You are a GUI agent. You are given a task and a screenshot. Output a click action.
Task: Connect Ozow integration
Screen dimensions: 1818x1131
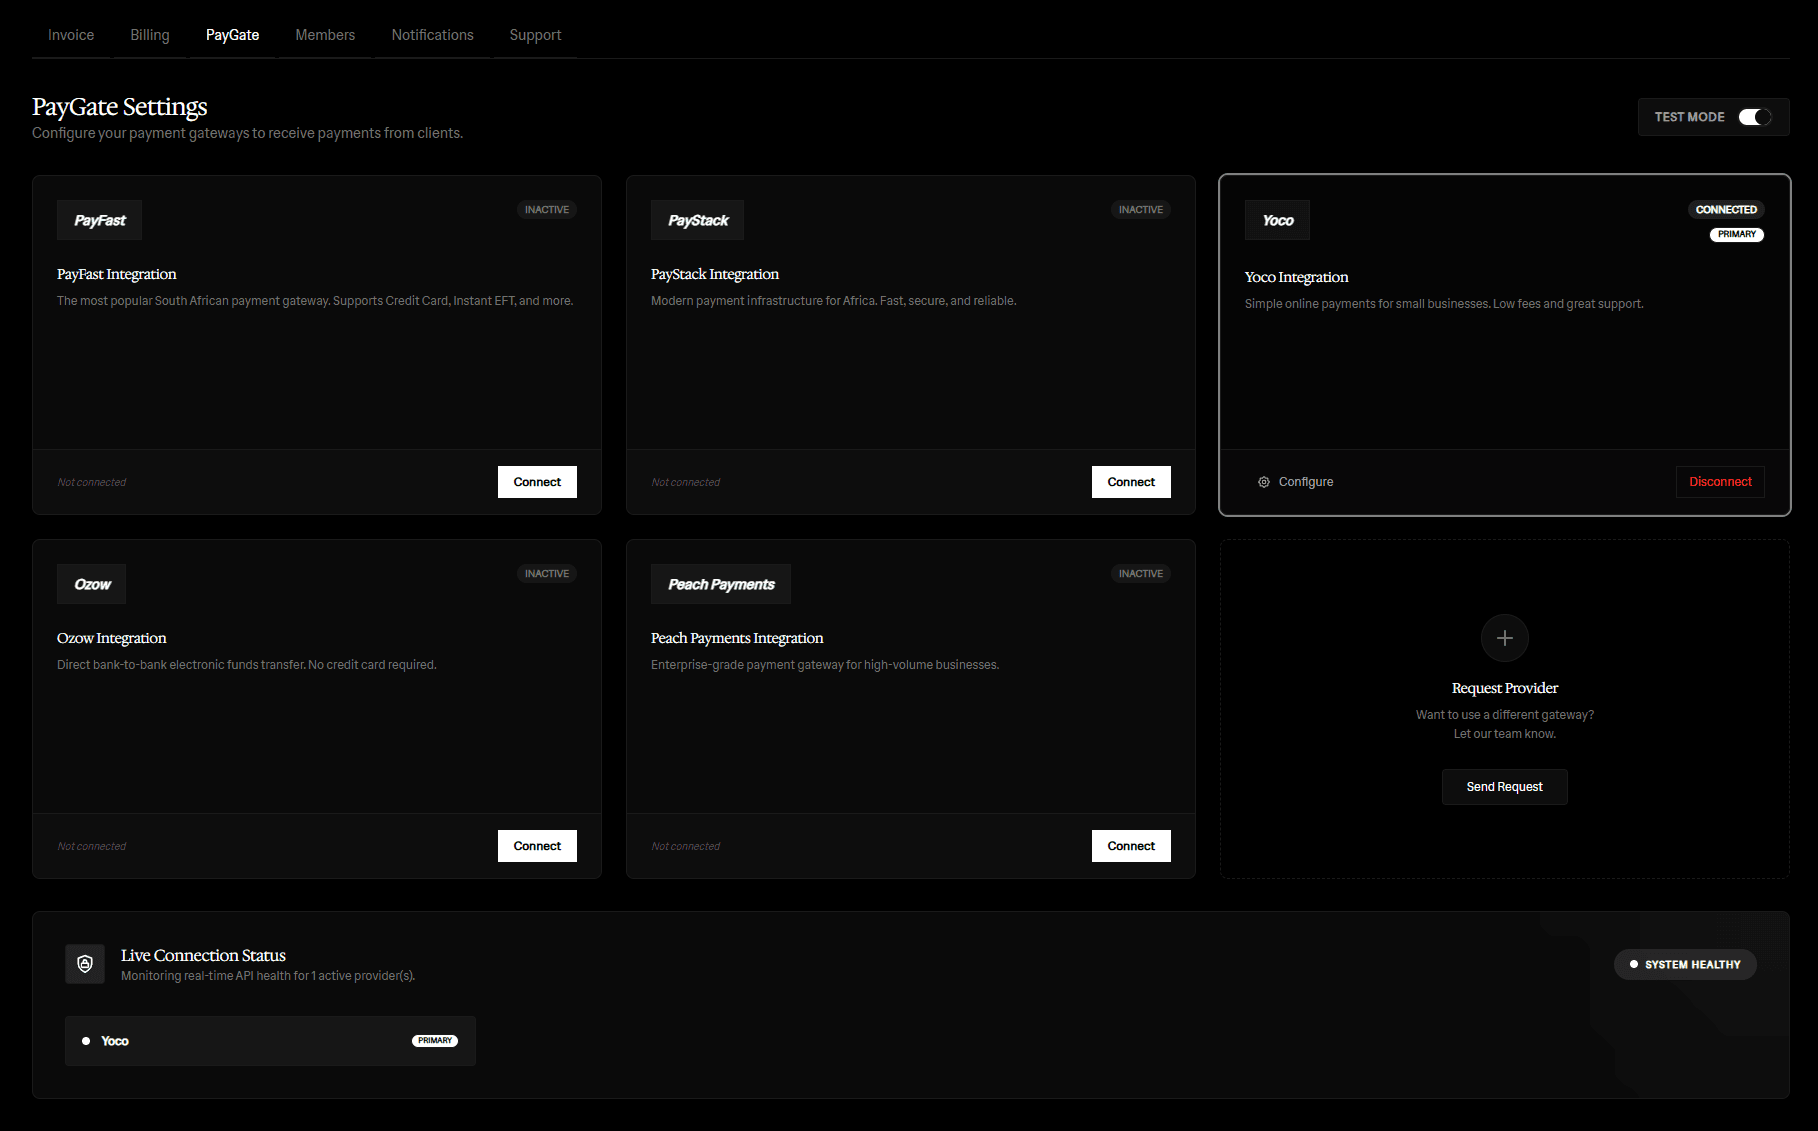coord(537,845)
